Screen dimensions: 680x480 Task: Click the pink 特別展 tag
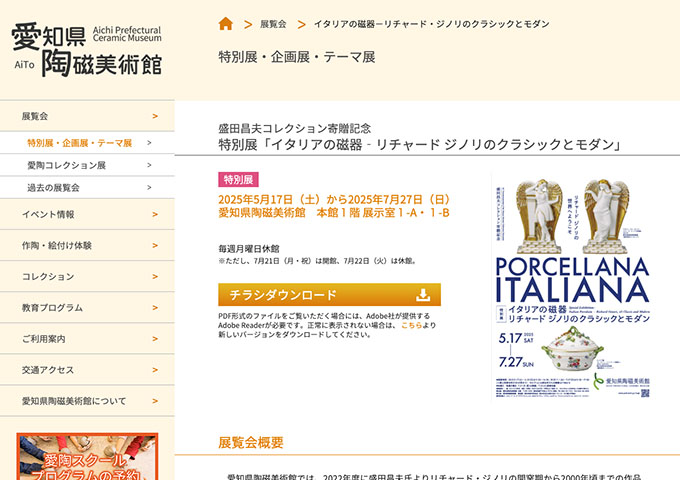(238, 180)
